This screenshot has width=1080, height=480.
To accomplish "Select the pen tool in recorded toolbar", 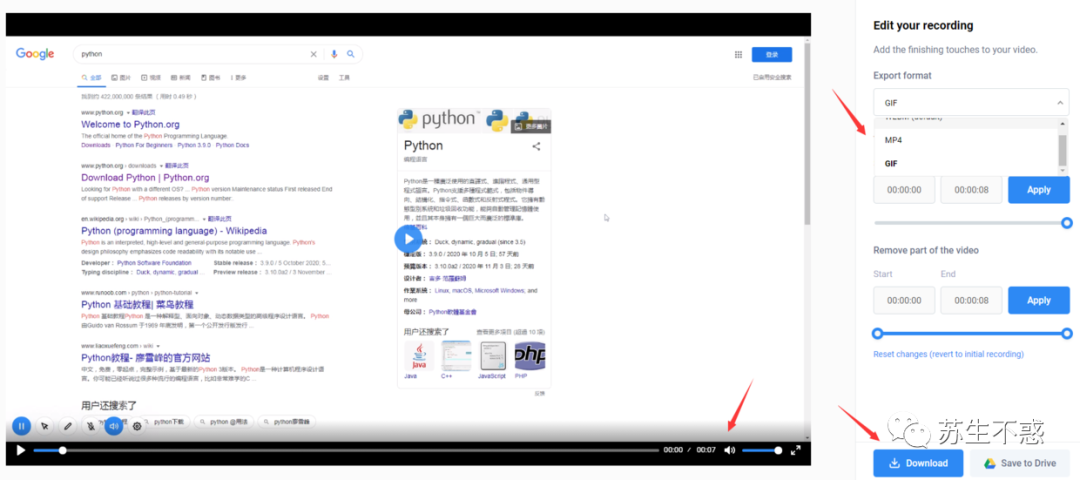I will tap(68, 426).
